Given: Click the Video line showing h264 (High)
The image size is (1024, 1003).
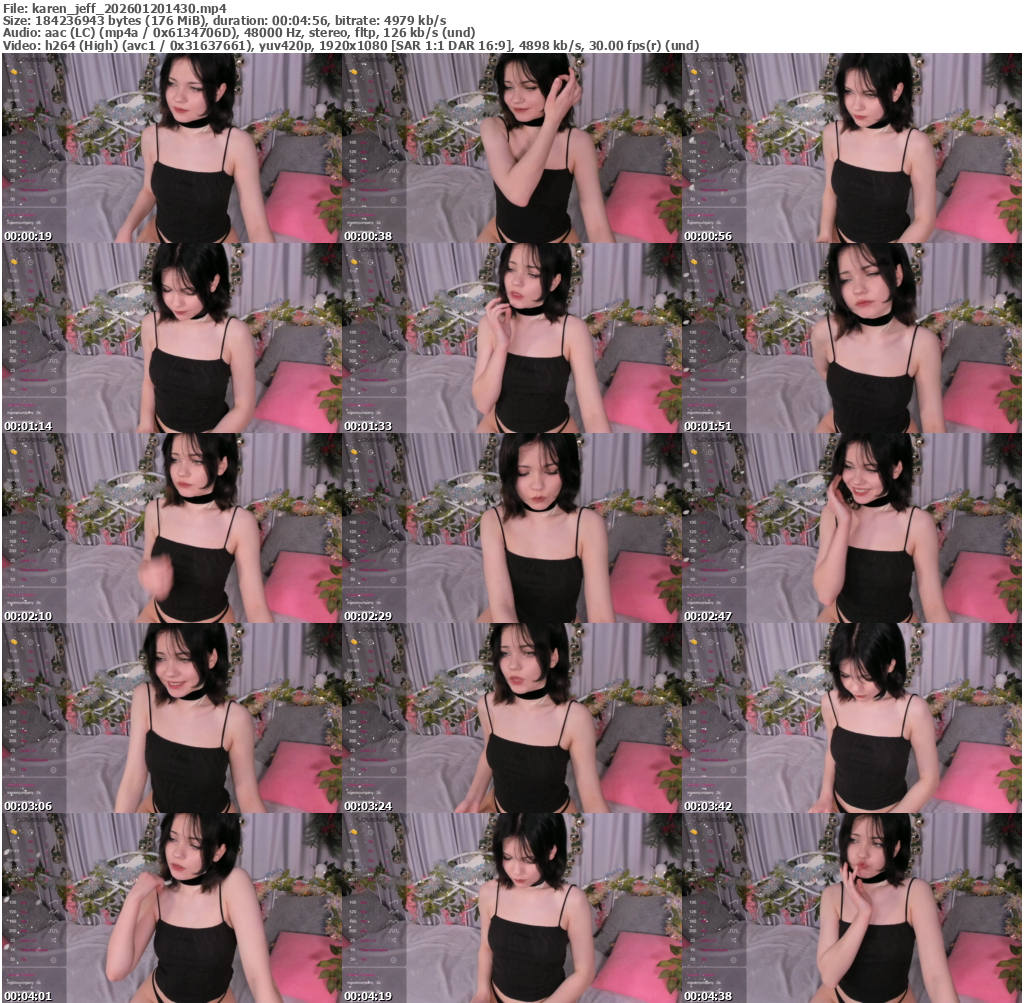Looking at the screenshot, I should pyautogui.click(x=351, y=46).
